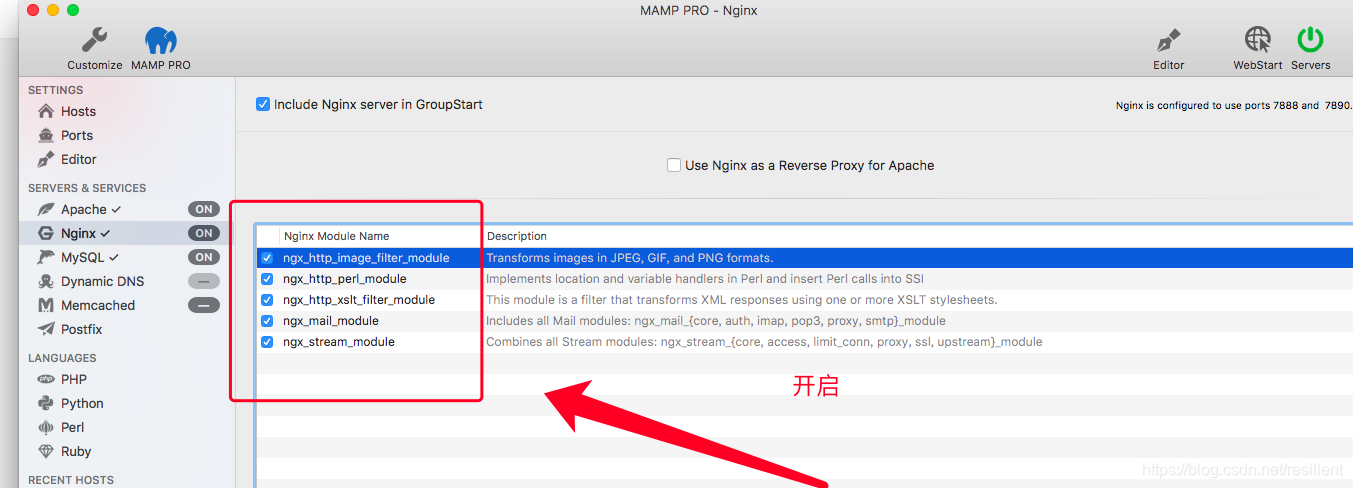Image resolution: width=1353 pixels, height=488 pixels.
Task: Open Python language settings
Action: [82, 403]
